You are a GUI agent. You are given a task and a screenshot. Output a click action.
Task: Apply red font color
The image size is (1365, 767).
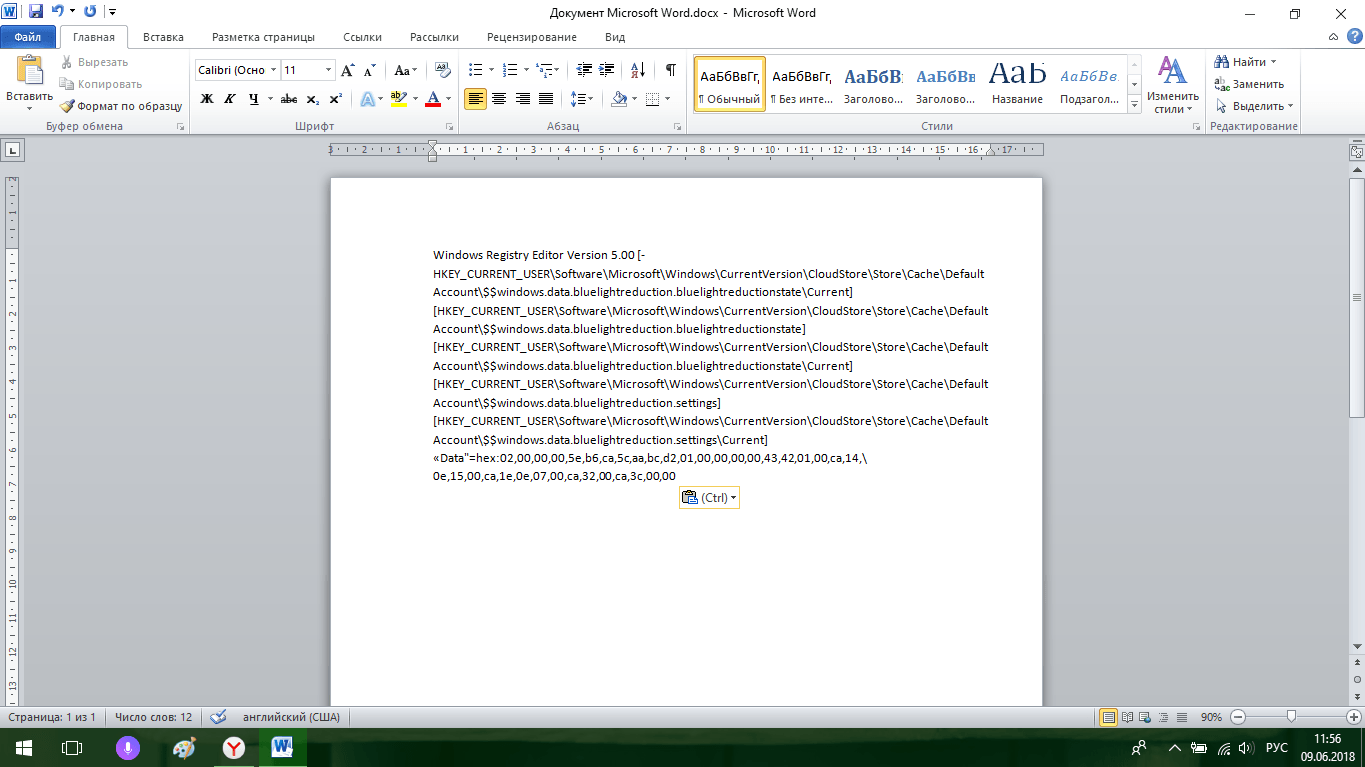(x=433, y=99)
